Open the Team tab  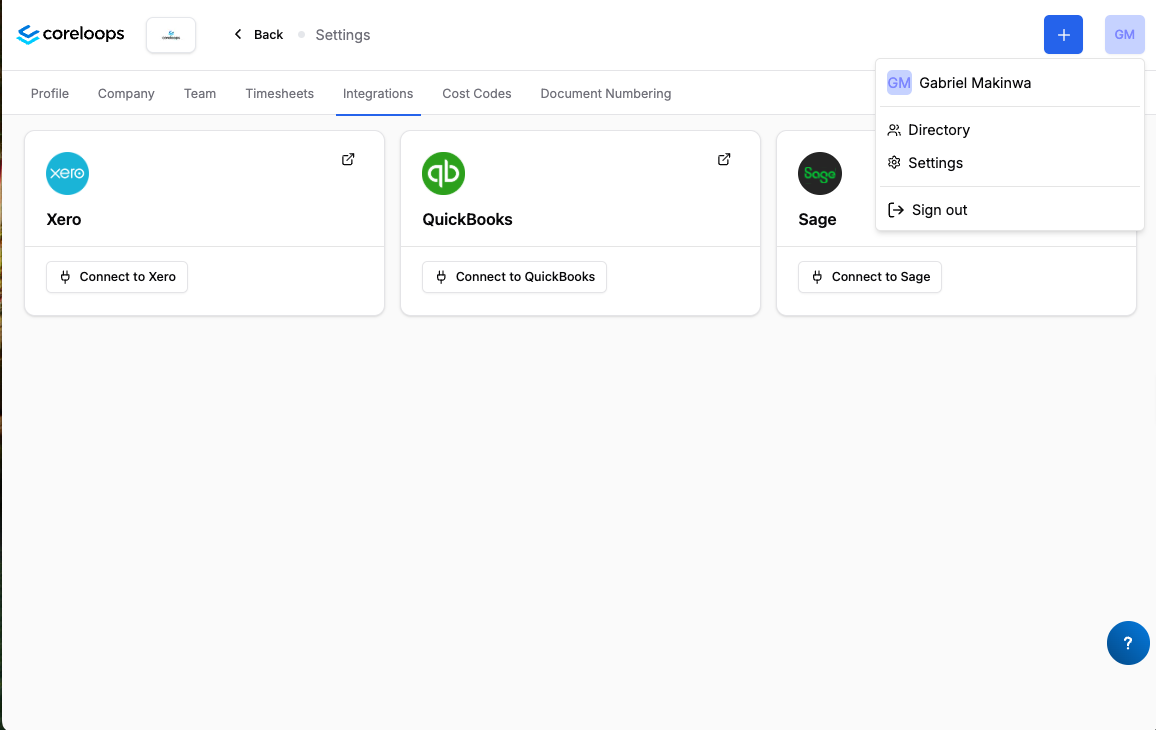(200, 94)
